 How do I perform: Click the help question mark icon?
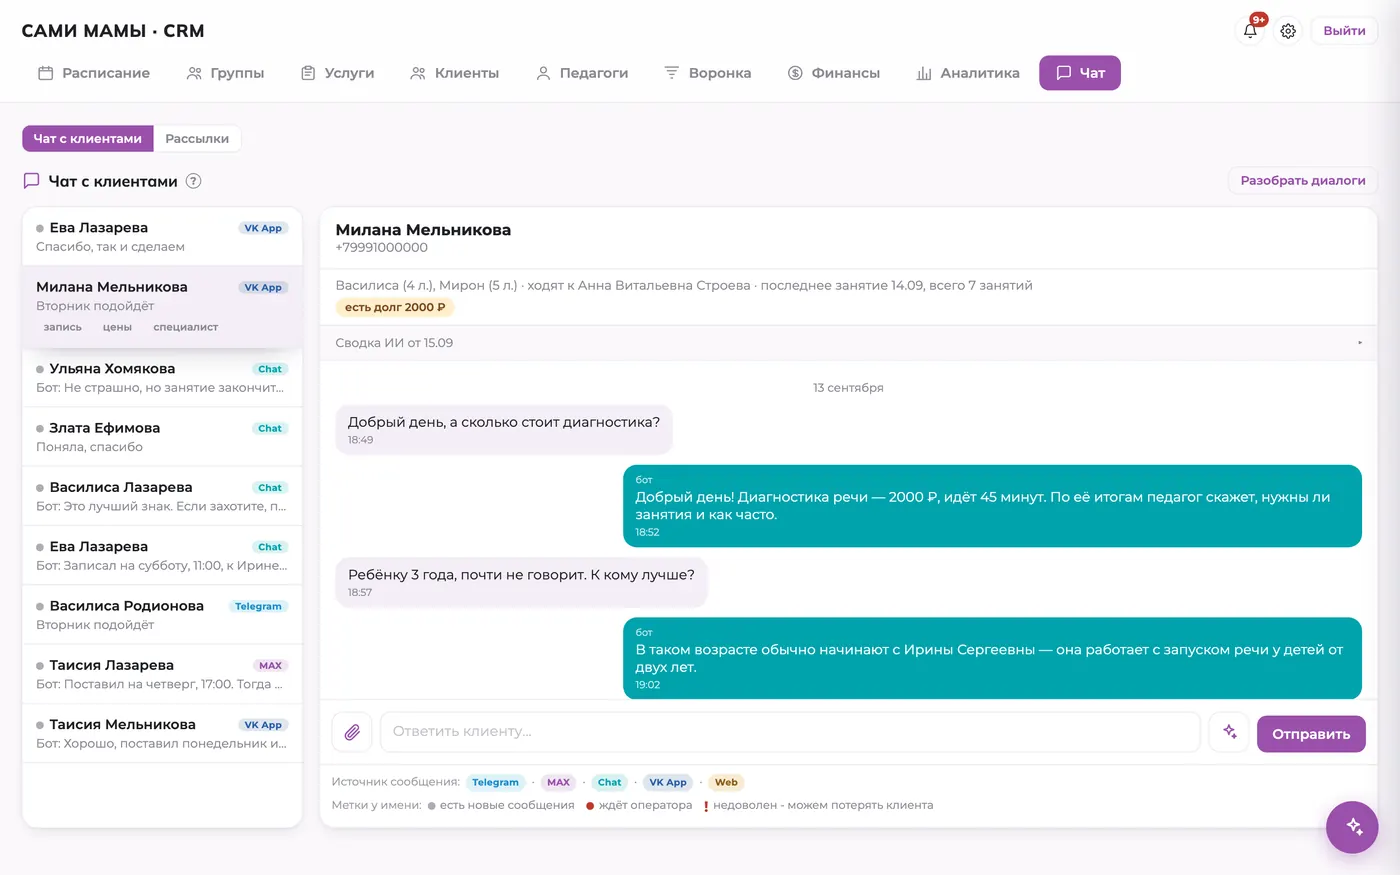coord(194,181)
